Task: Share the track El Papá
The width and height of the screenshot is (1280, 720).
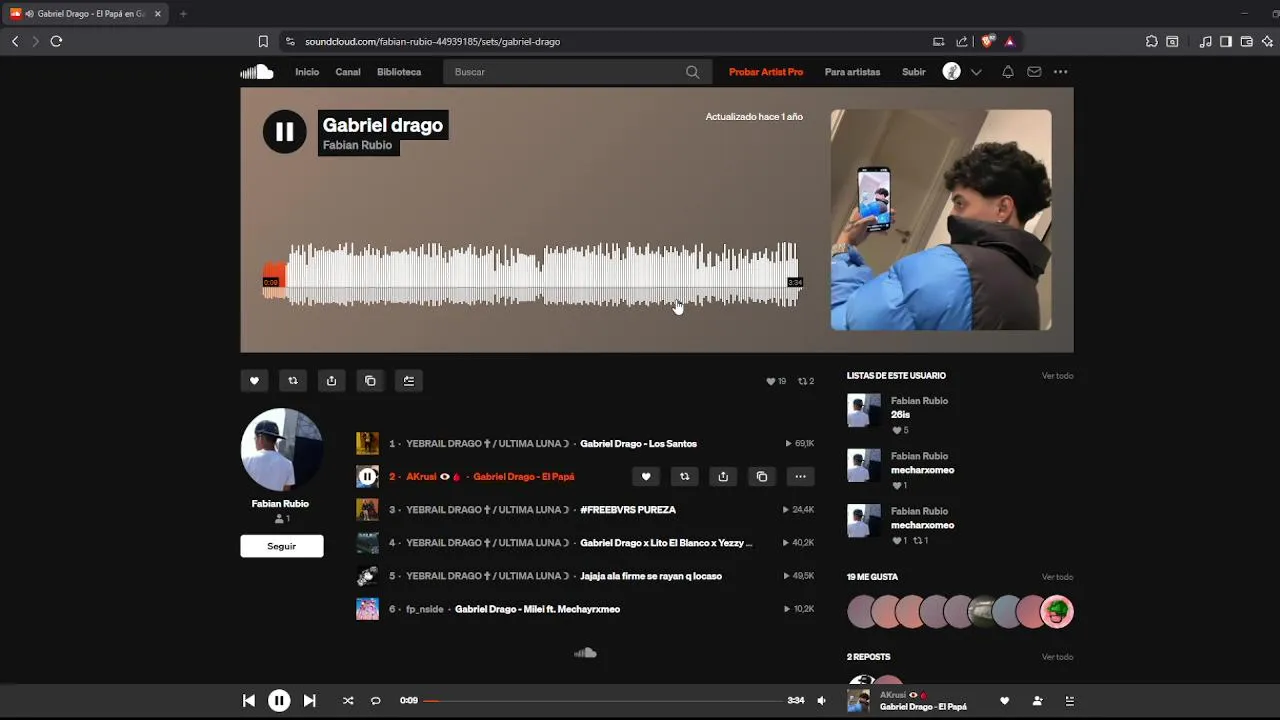Action: click(x=723, y=477)
